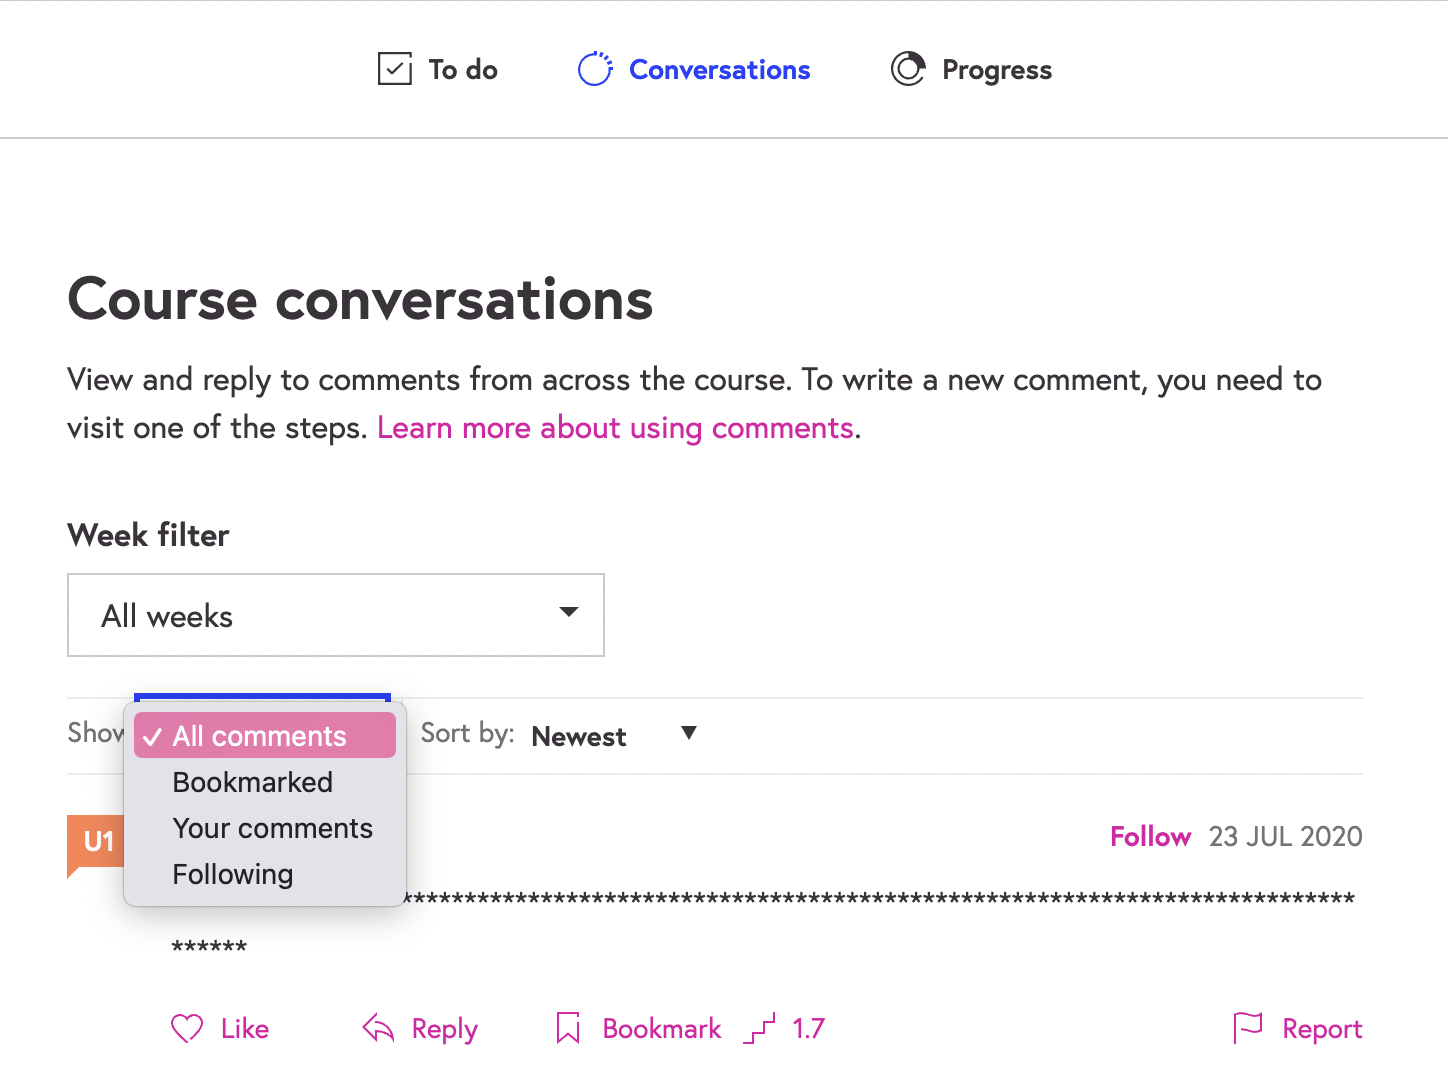The height and width of the screenshot is (1088, 1448).
Task: Click the All weeks dropdown arrow
Action: [569, 612]
